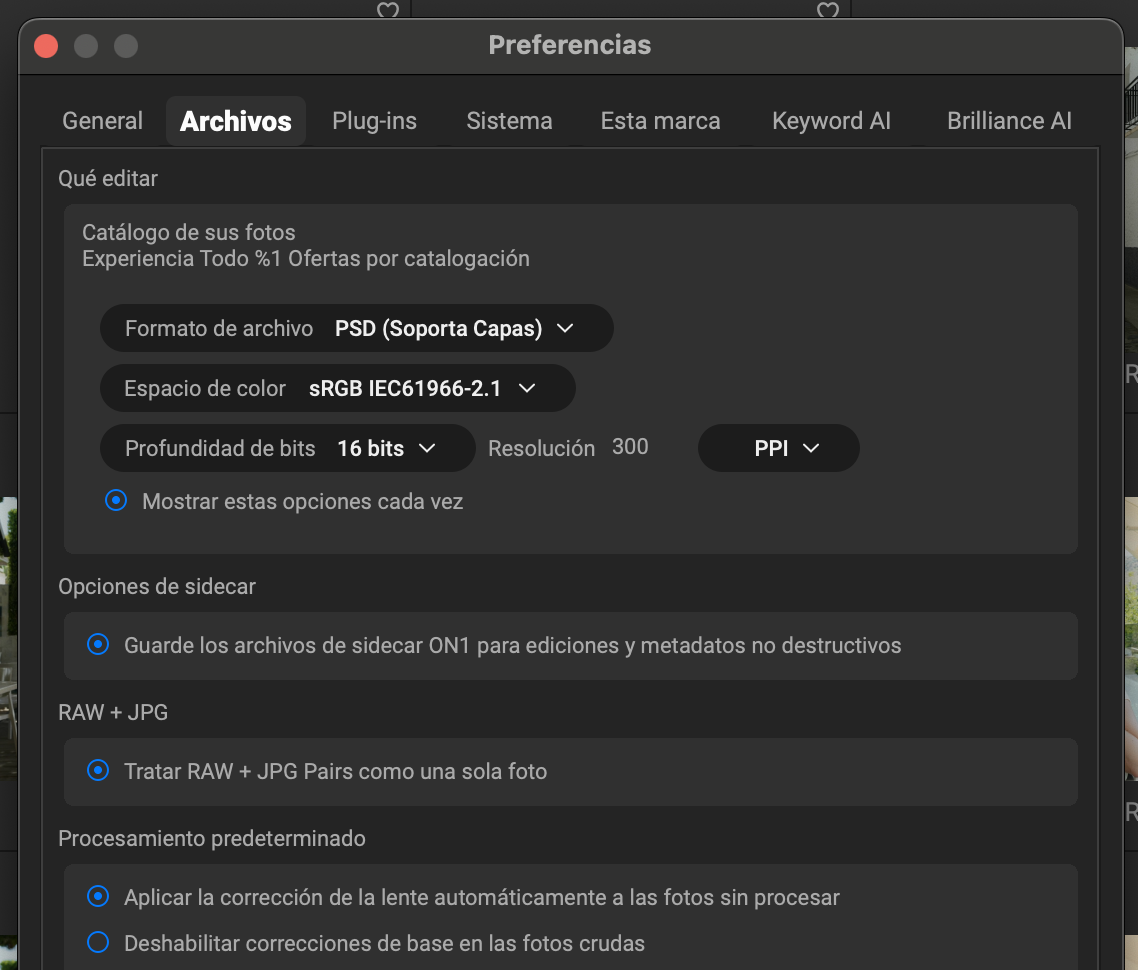Open the Esta marca tab
Image resolution: width=1138 pixels, height=970 pixels.
coord(660,121)
